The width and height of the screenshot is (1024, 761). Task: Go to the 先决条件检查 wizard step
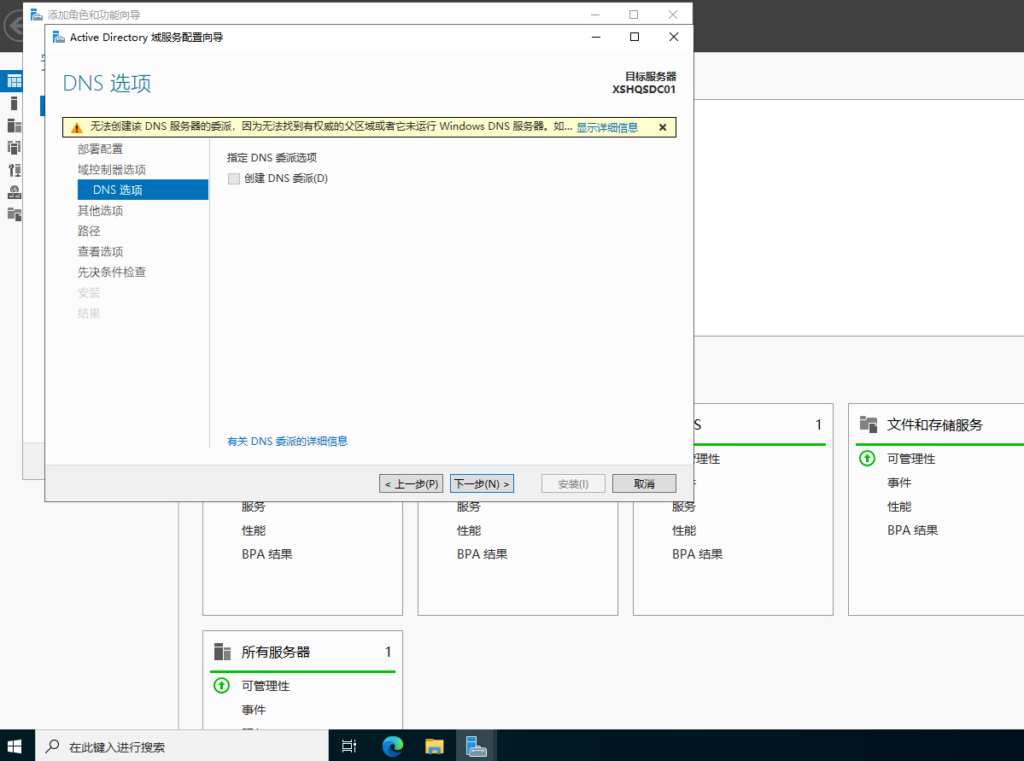coord(112,272)
